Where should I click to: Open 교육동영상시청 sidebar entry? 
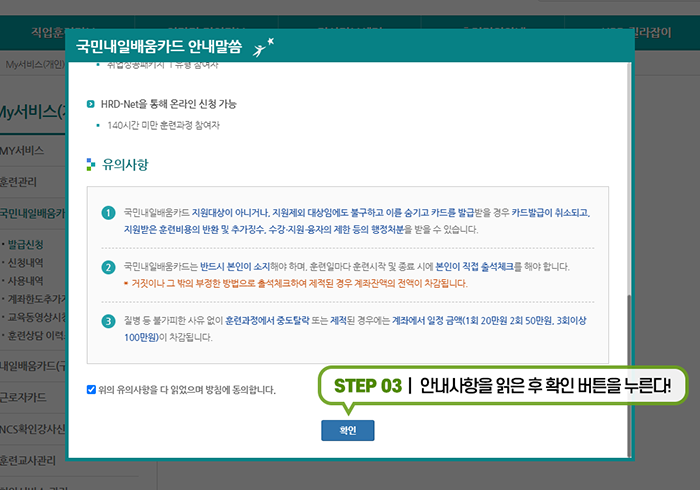[x=37, y=317]
